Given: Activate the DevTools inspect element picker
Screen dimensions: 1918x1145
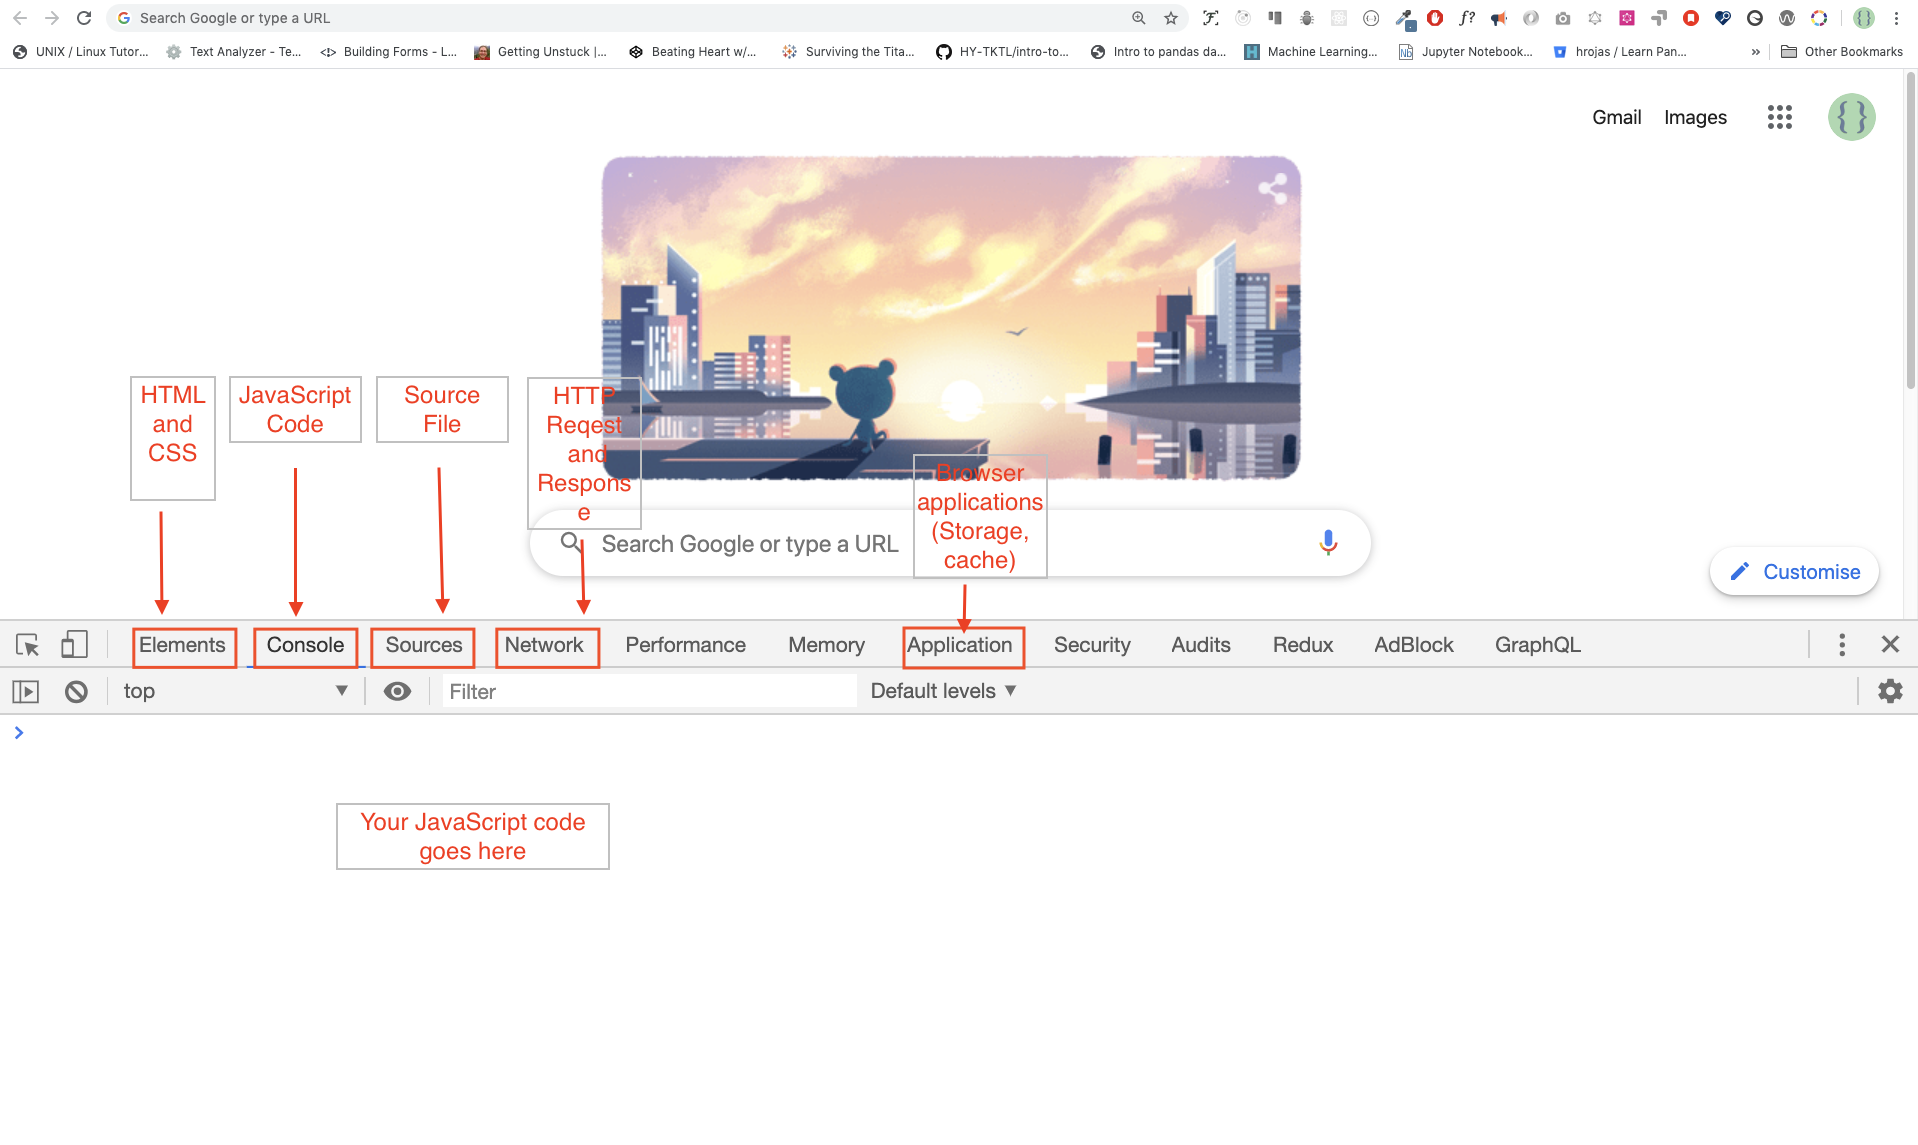Looking at the screenshot, I should pos(28,644).
